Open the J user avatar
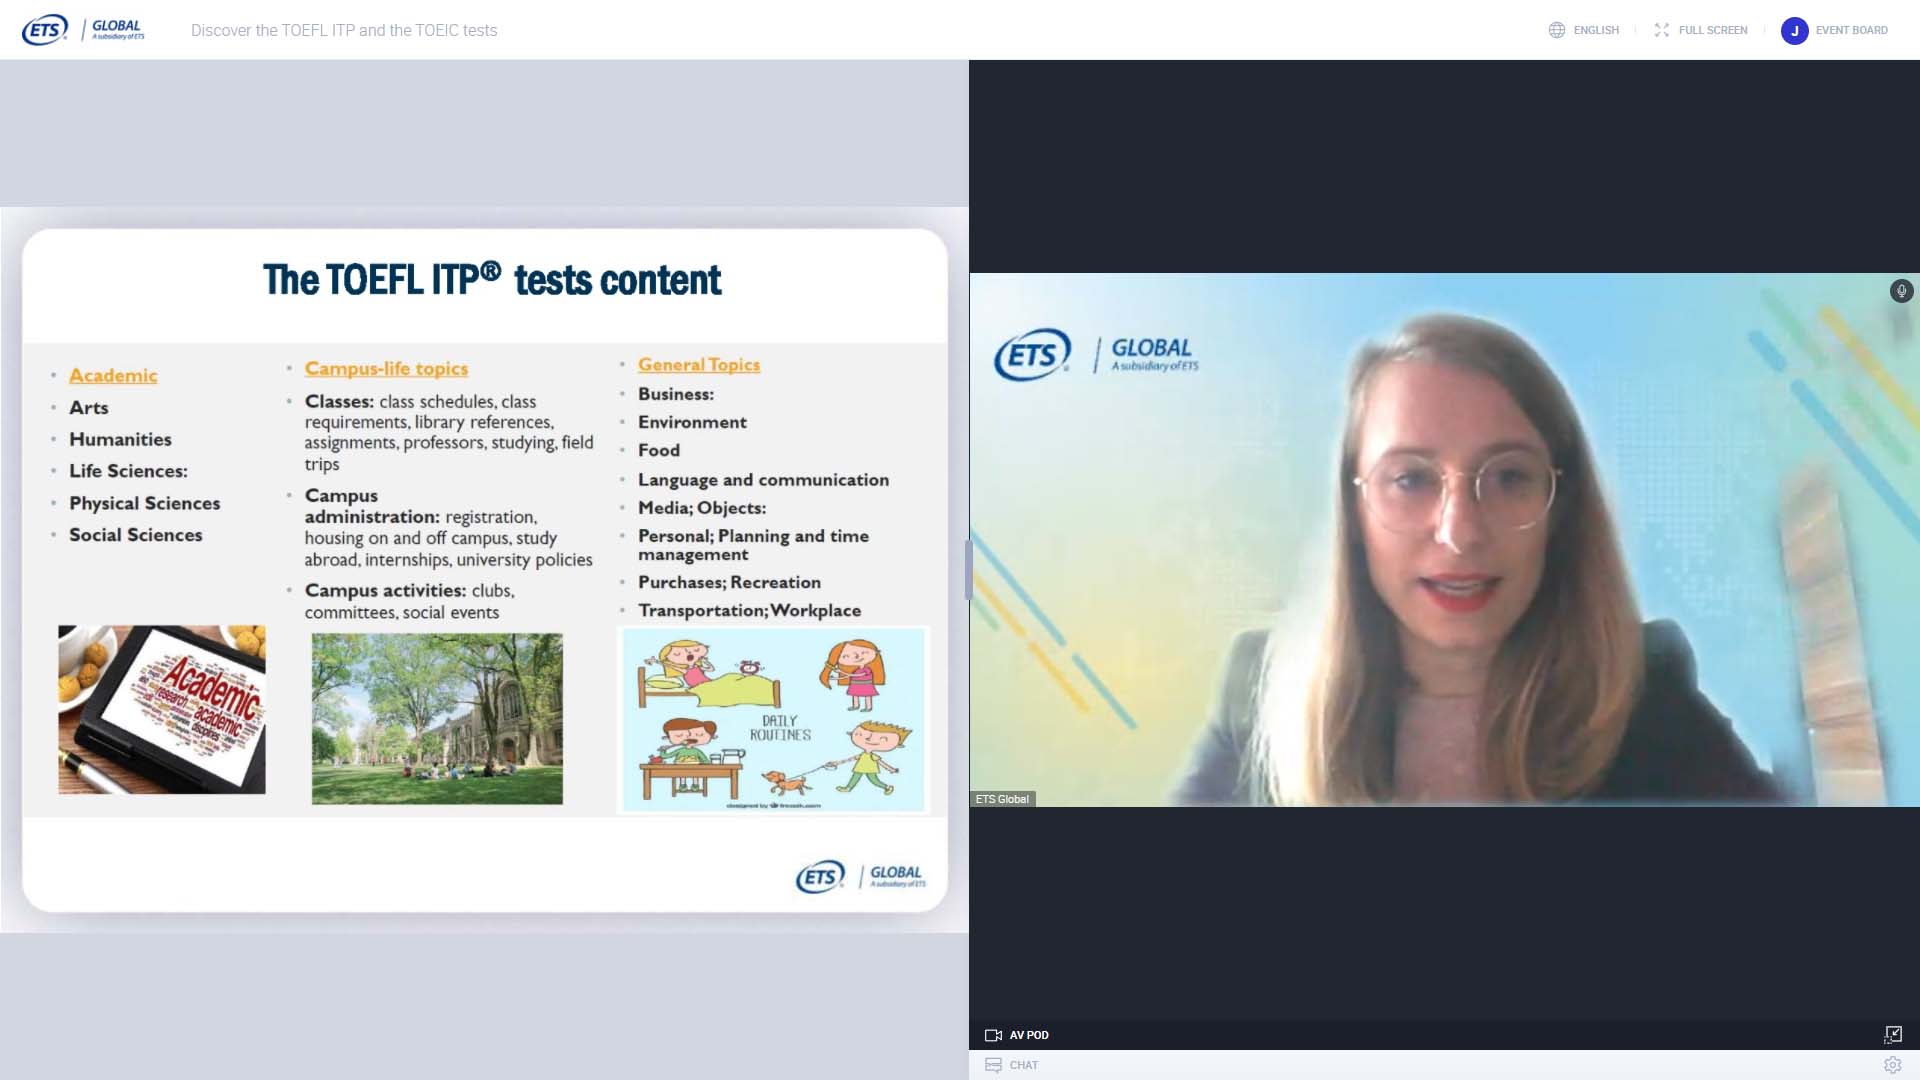 [1795, 30]
